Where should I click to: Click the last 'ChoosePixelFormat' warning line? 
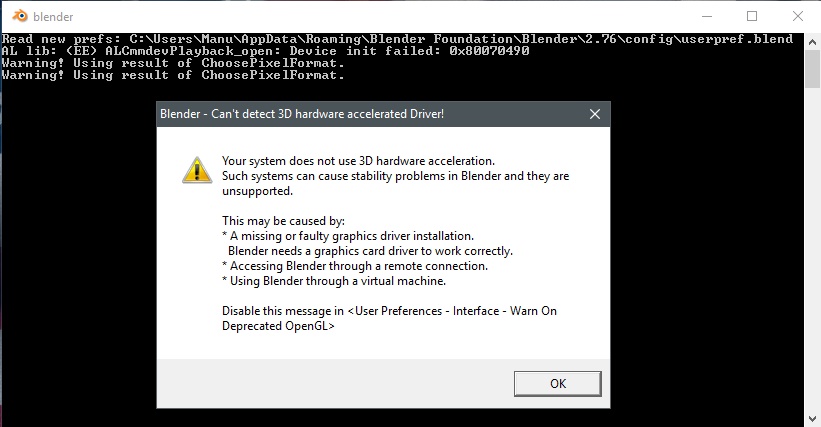[173, 75]
